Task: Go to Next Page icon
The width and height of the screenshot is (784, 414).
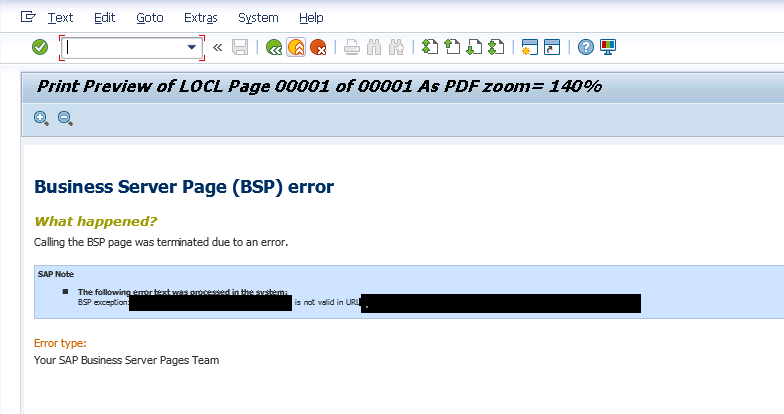Action: (474, 47)
